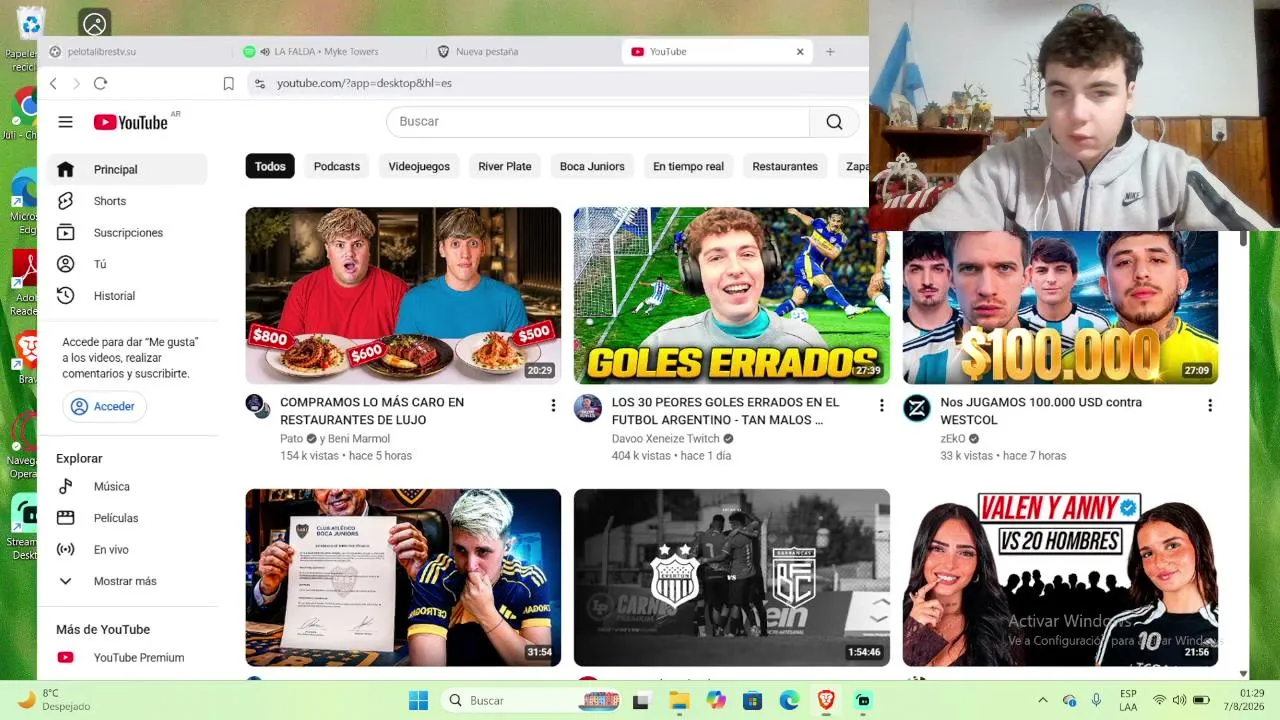Image resolution: width=1280 pixels, height=720 pixels.
Task: Open options for goles errados video
Action: click(881, 405)
